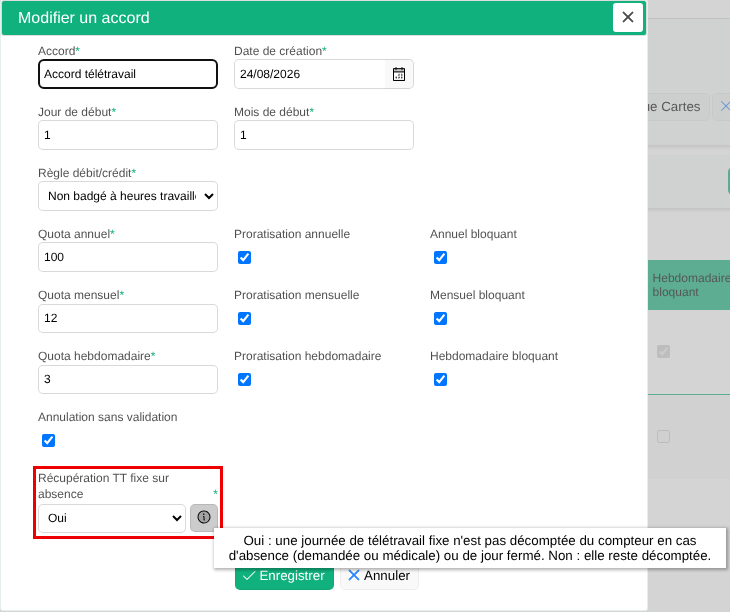Focus the Accord name text field

[128, 74]
